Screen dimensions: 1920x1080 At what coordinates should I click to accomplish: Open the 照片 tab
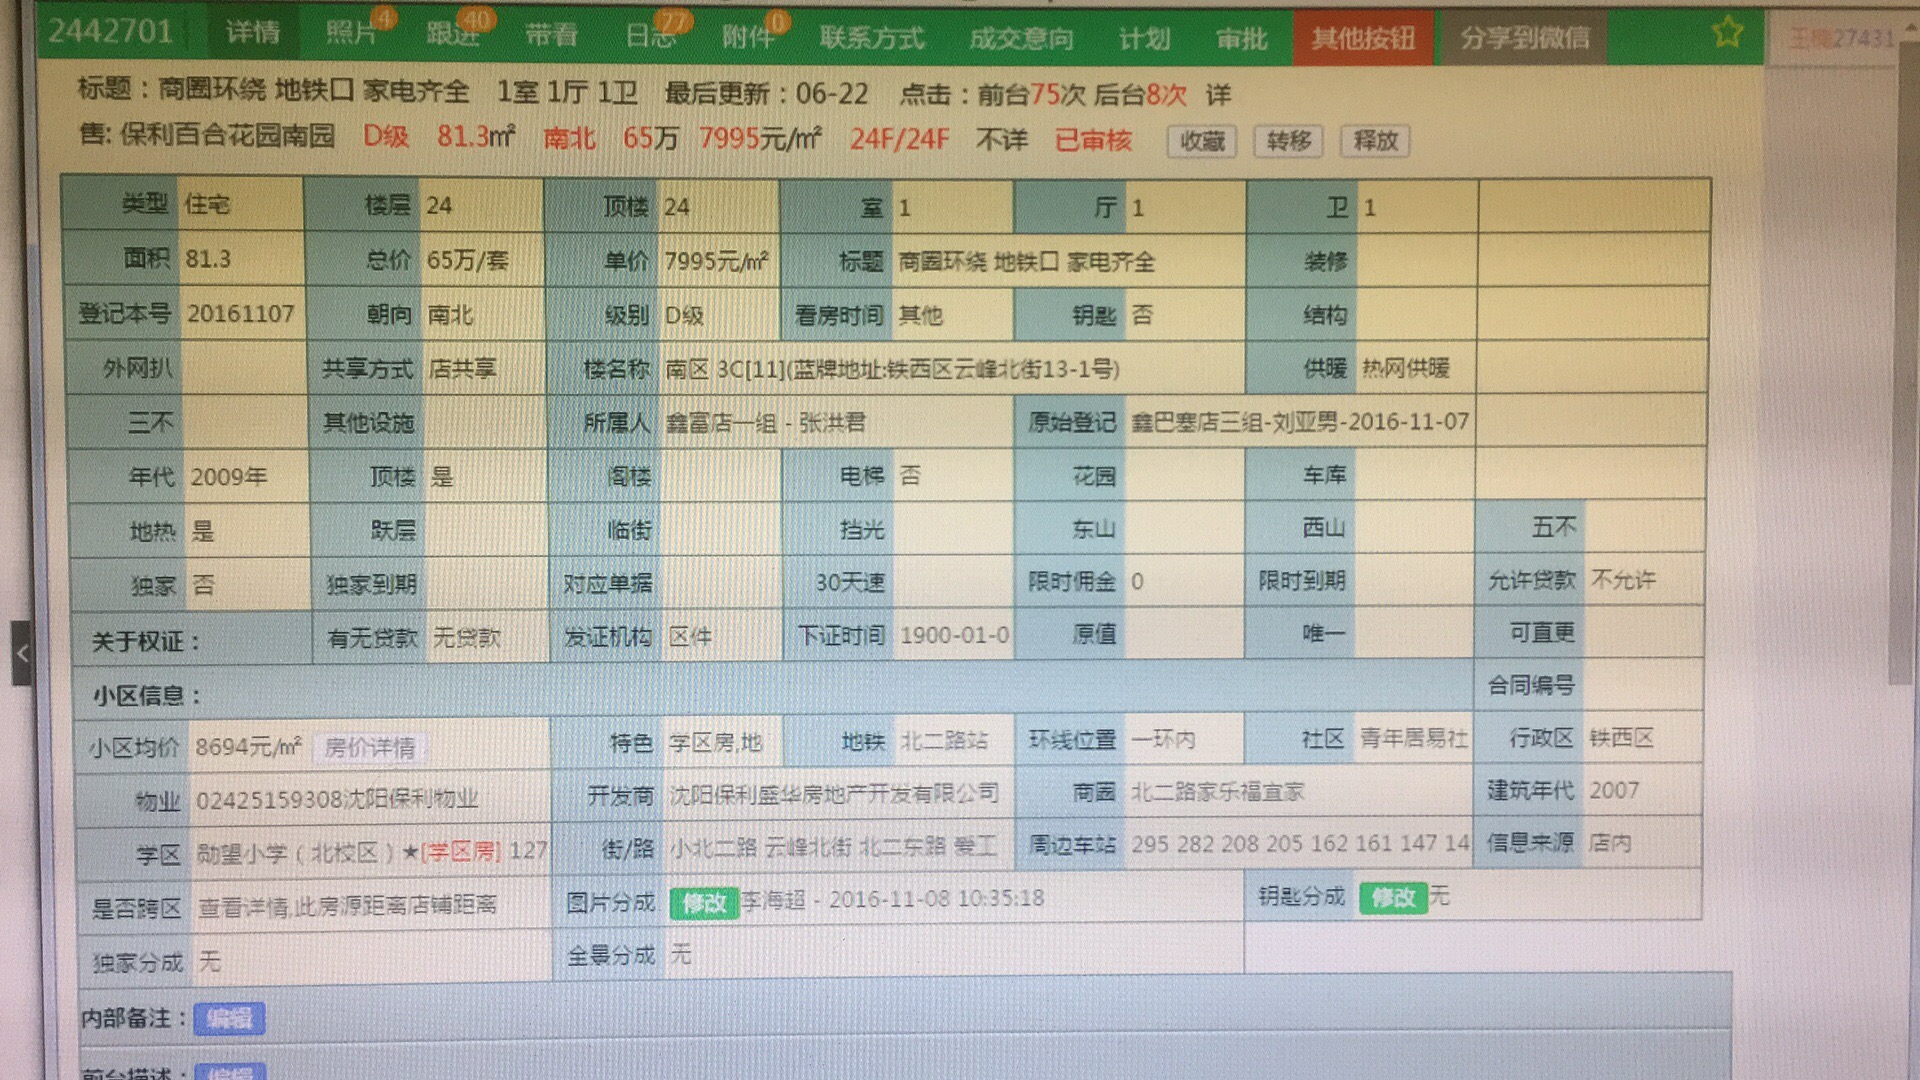tap(352, 35)
